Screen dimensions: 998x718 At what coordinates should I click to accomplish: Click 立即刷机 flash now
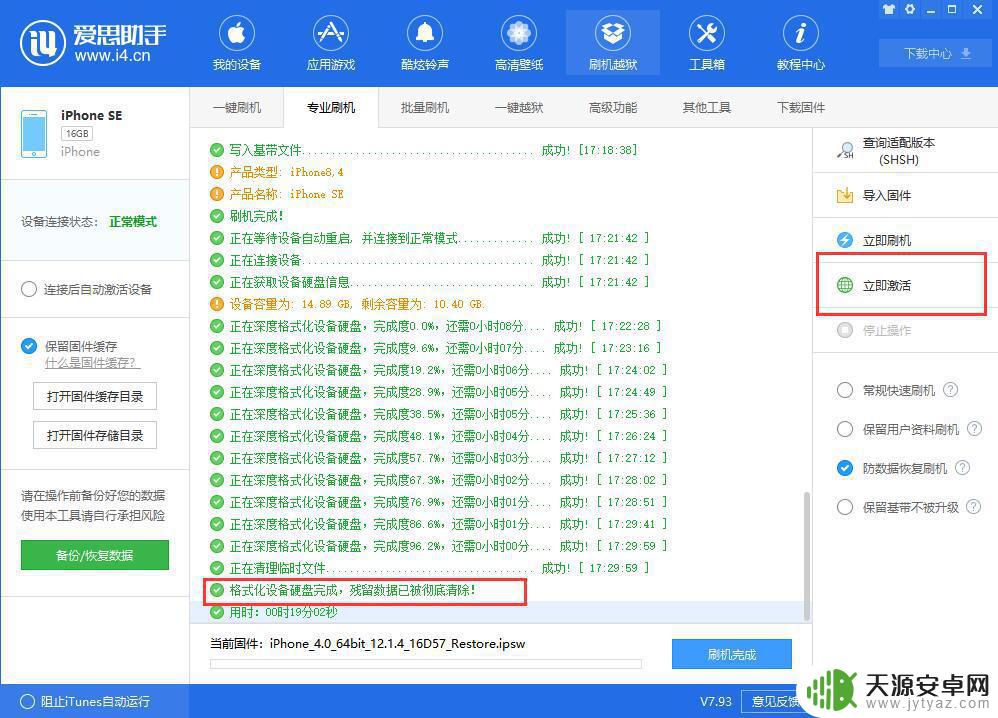coord(905,240)
